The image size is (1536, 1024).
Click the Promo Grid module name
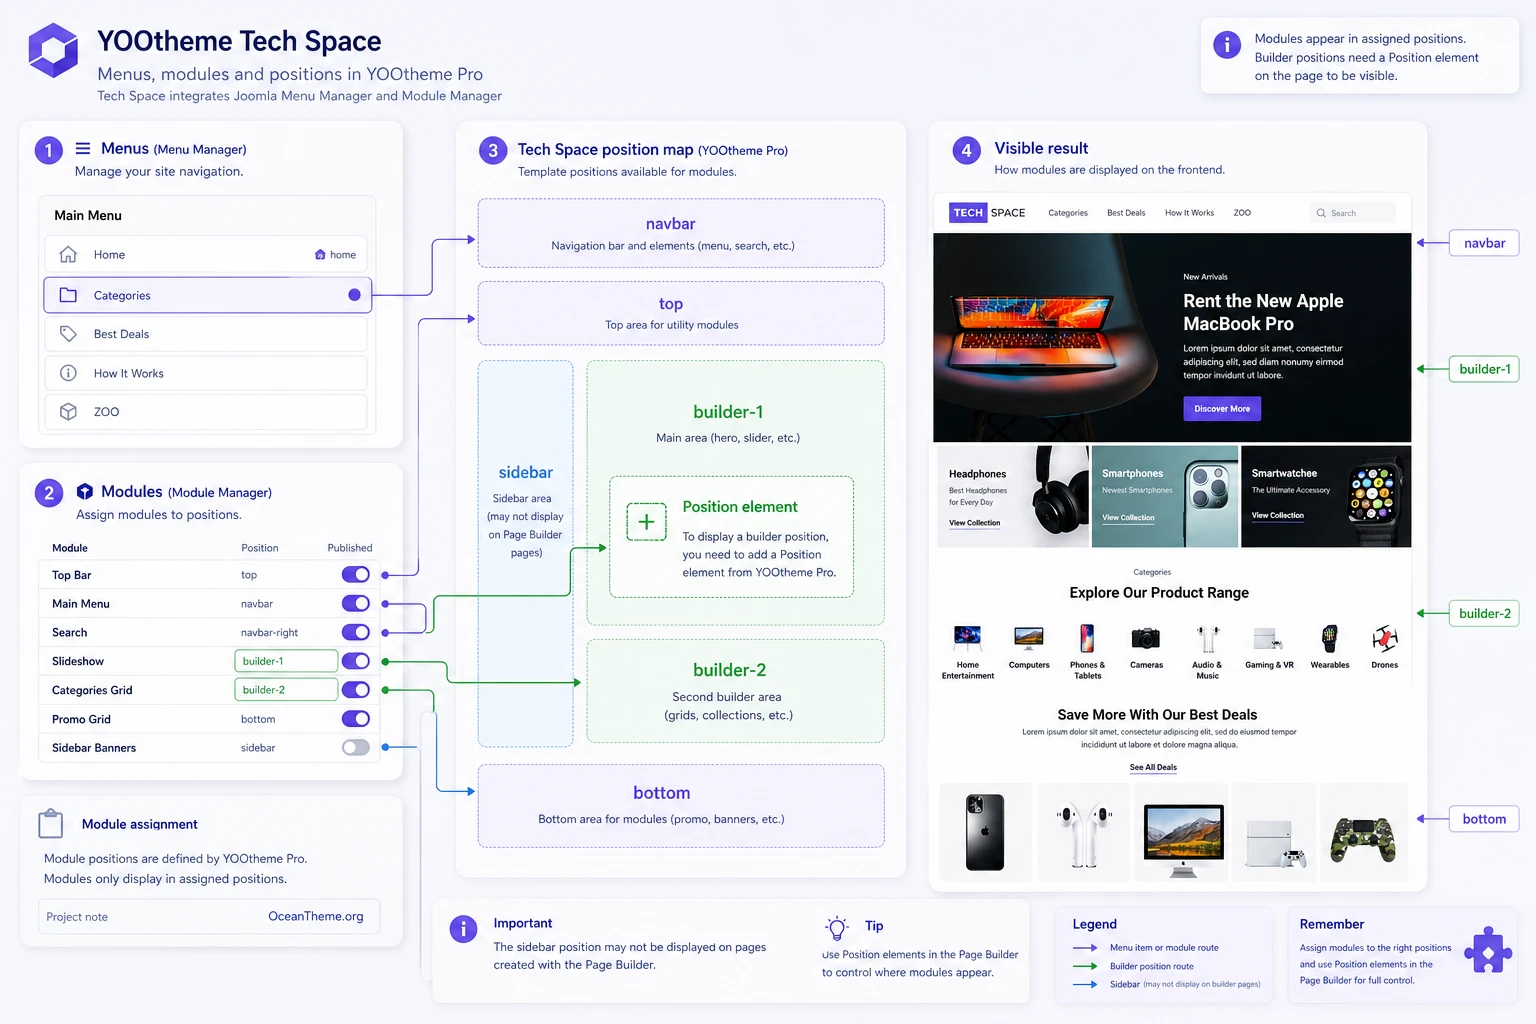pos(81,719)
